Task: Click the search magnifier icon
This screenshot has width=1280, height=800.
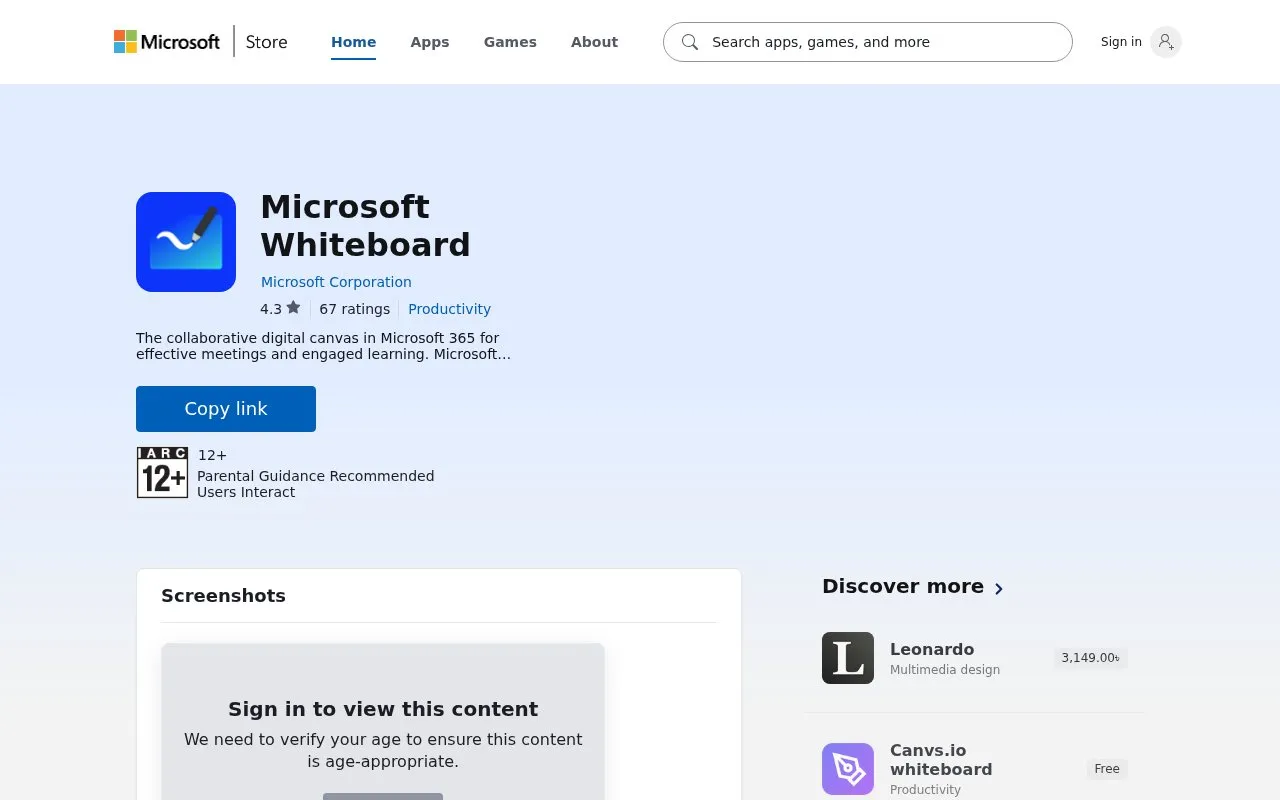Action: point(689,42)
